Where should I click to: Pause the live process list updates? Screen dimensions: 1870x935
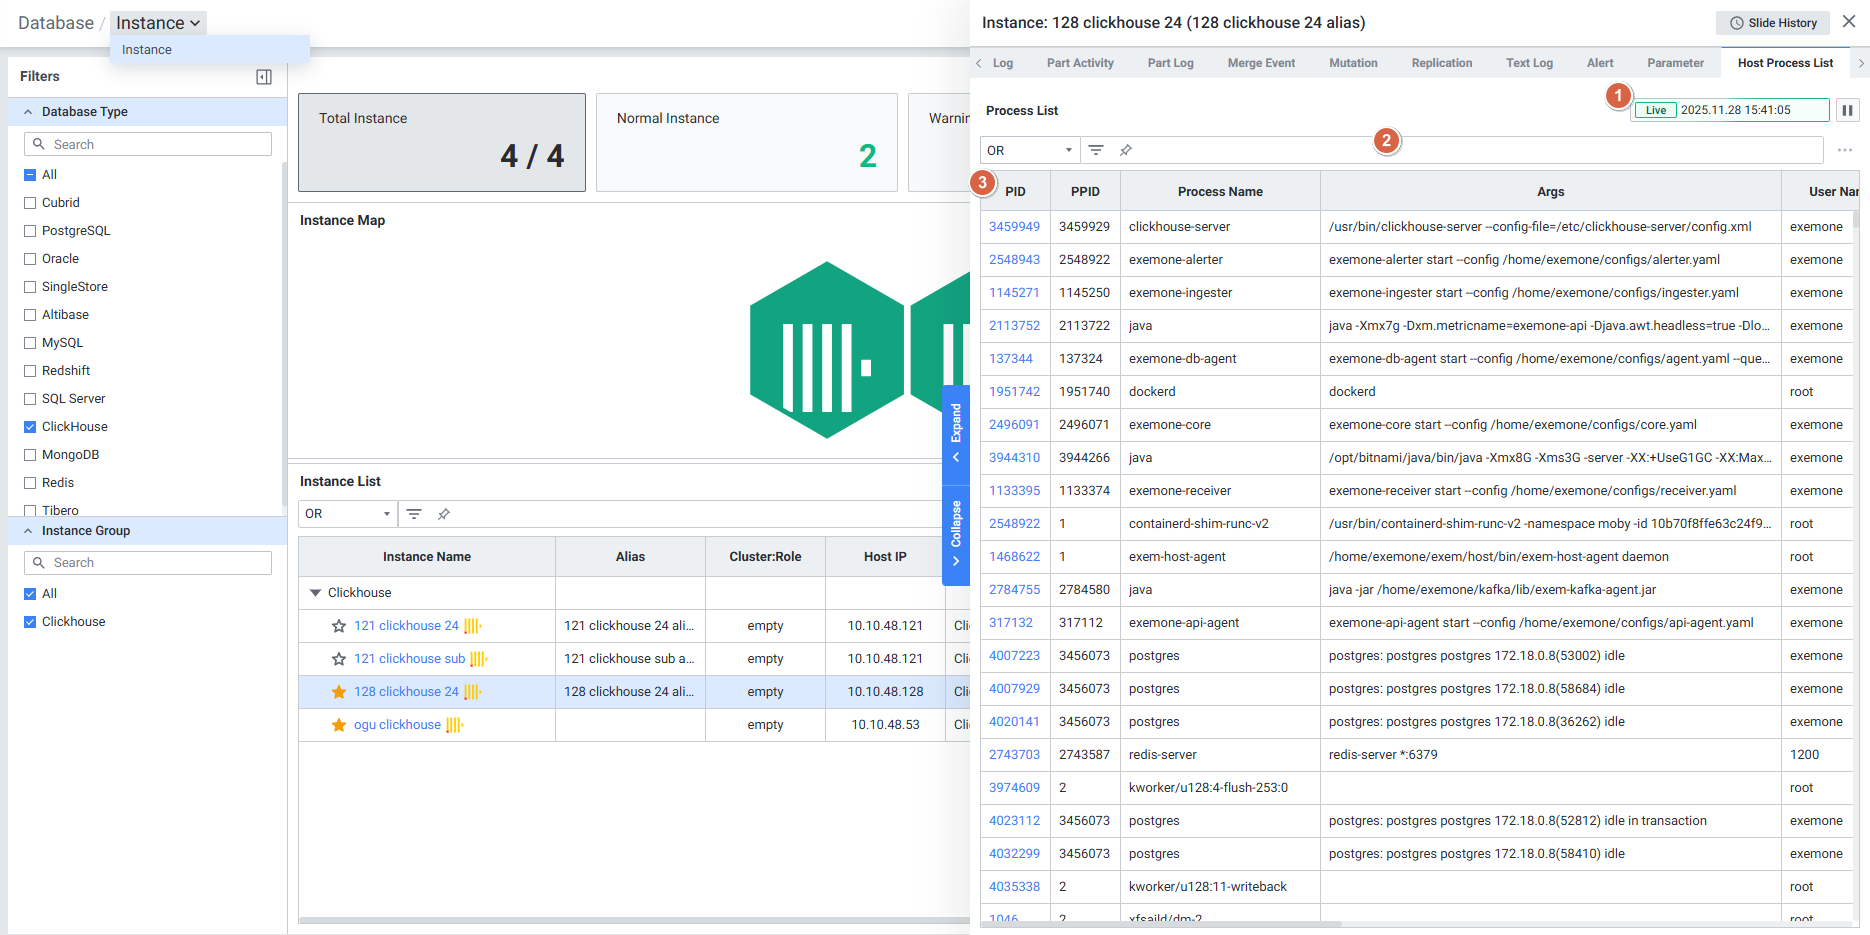coord(1847,110)
